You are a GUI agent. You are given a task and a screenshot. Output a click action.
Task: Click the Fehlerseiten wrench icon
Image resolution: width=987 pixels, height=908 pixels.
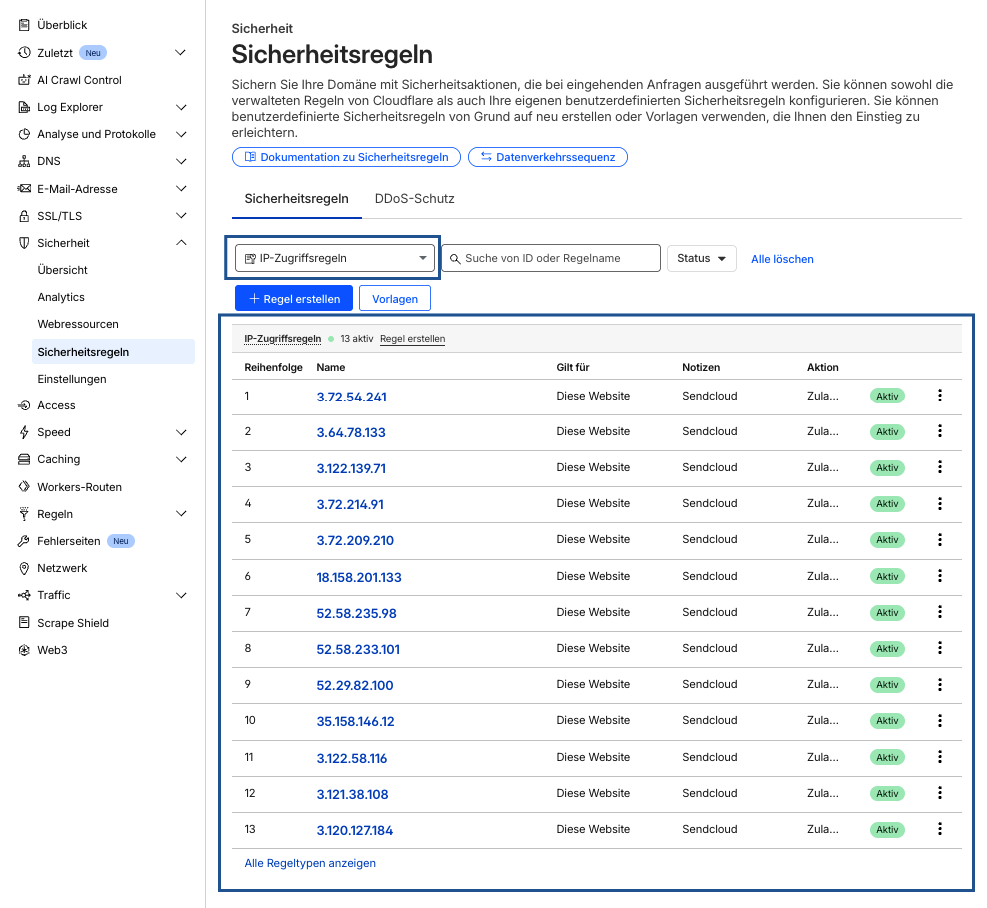pyautogui.click(x=24, y=541)
